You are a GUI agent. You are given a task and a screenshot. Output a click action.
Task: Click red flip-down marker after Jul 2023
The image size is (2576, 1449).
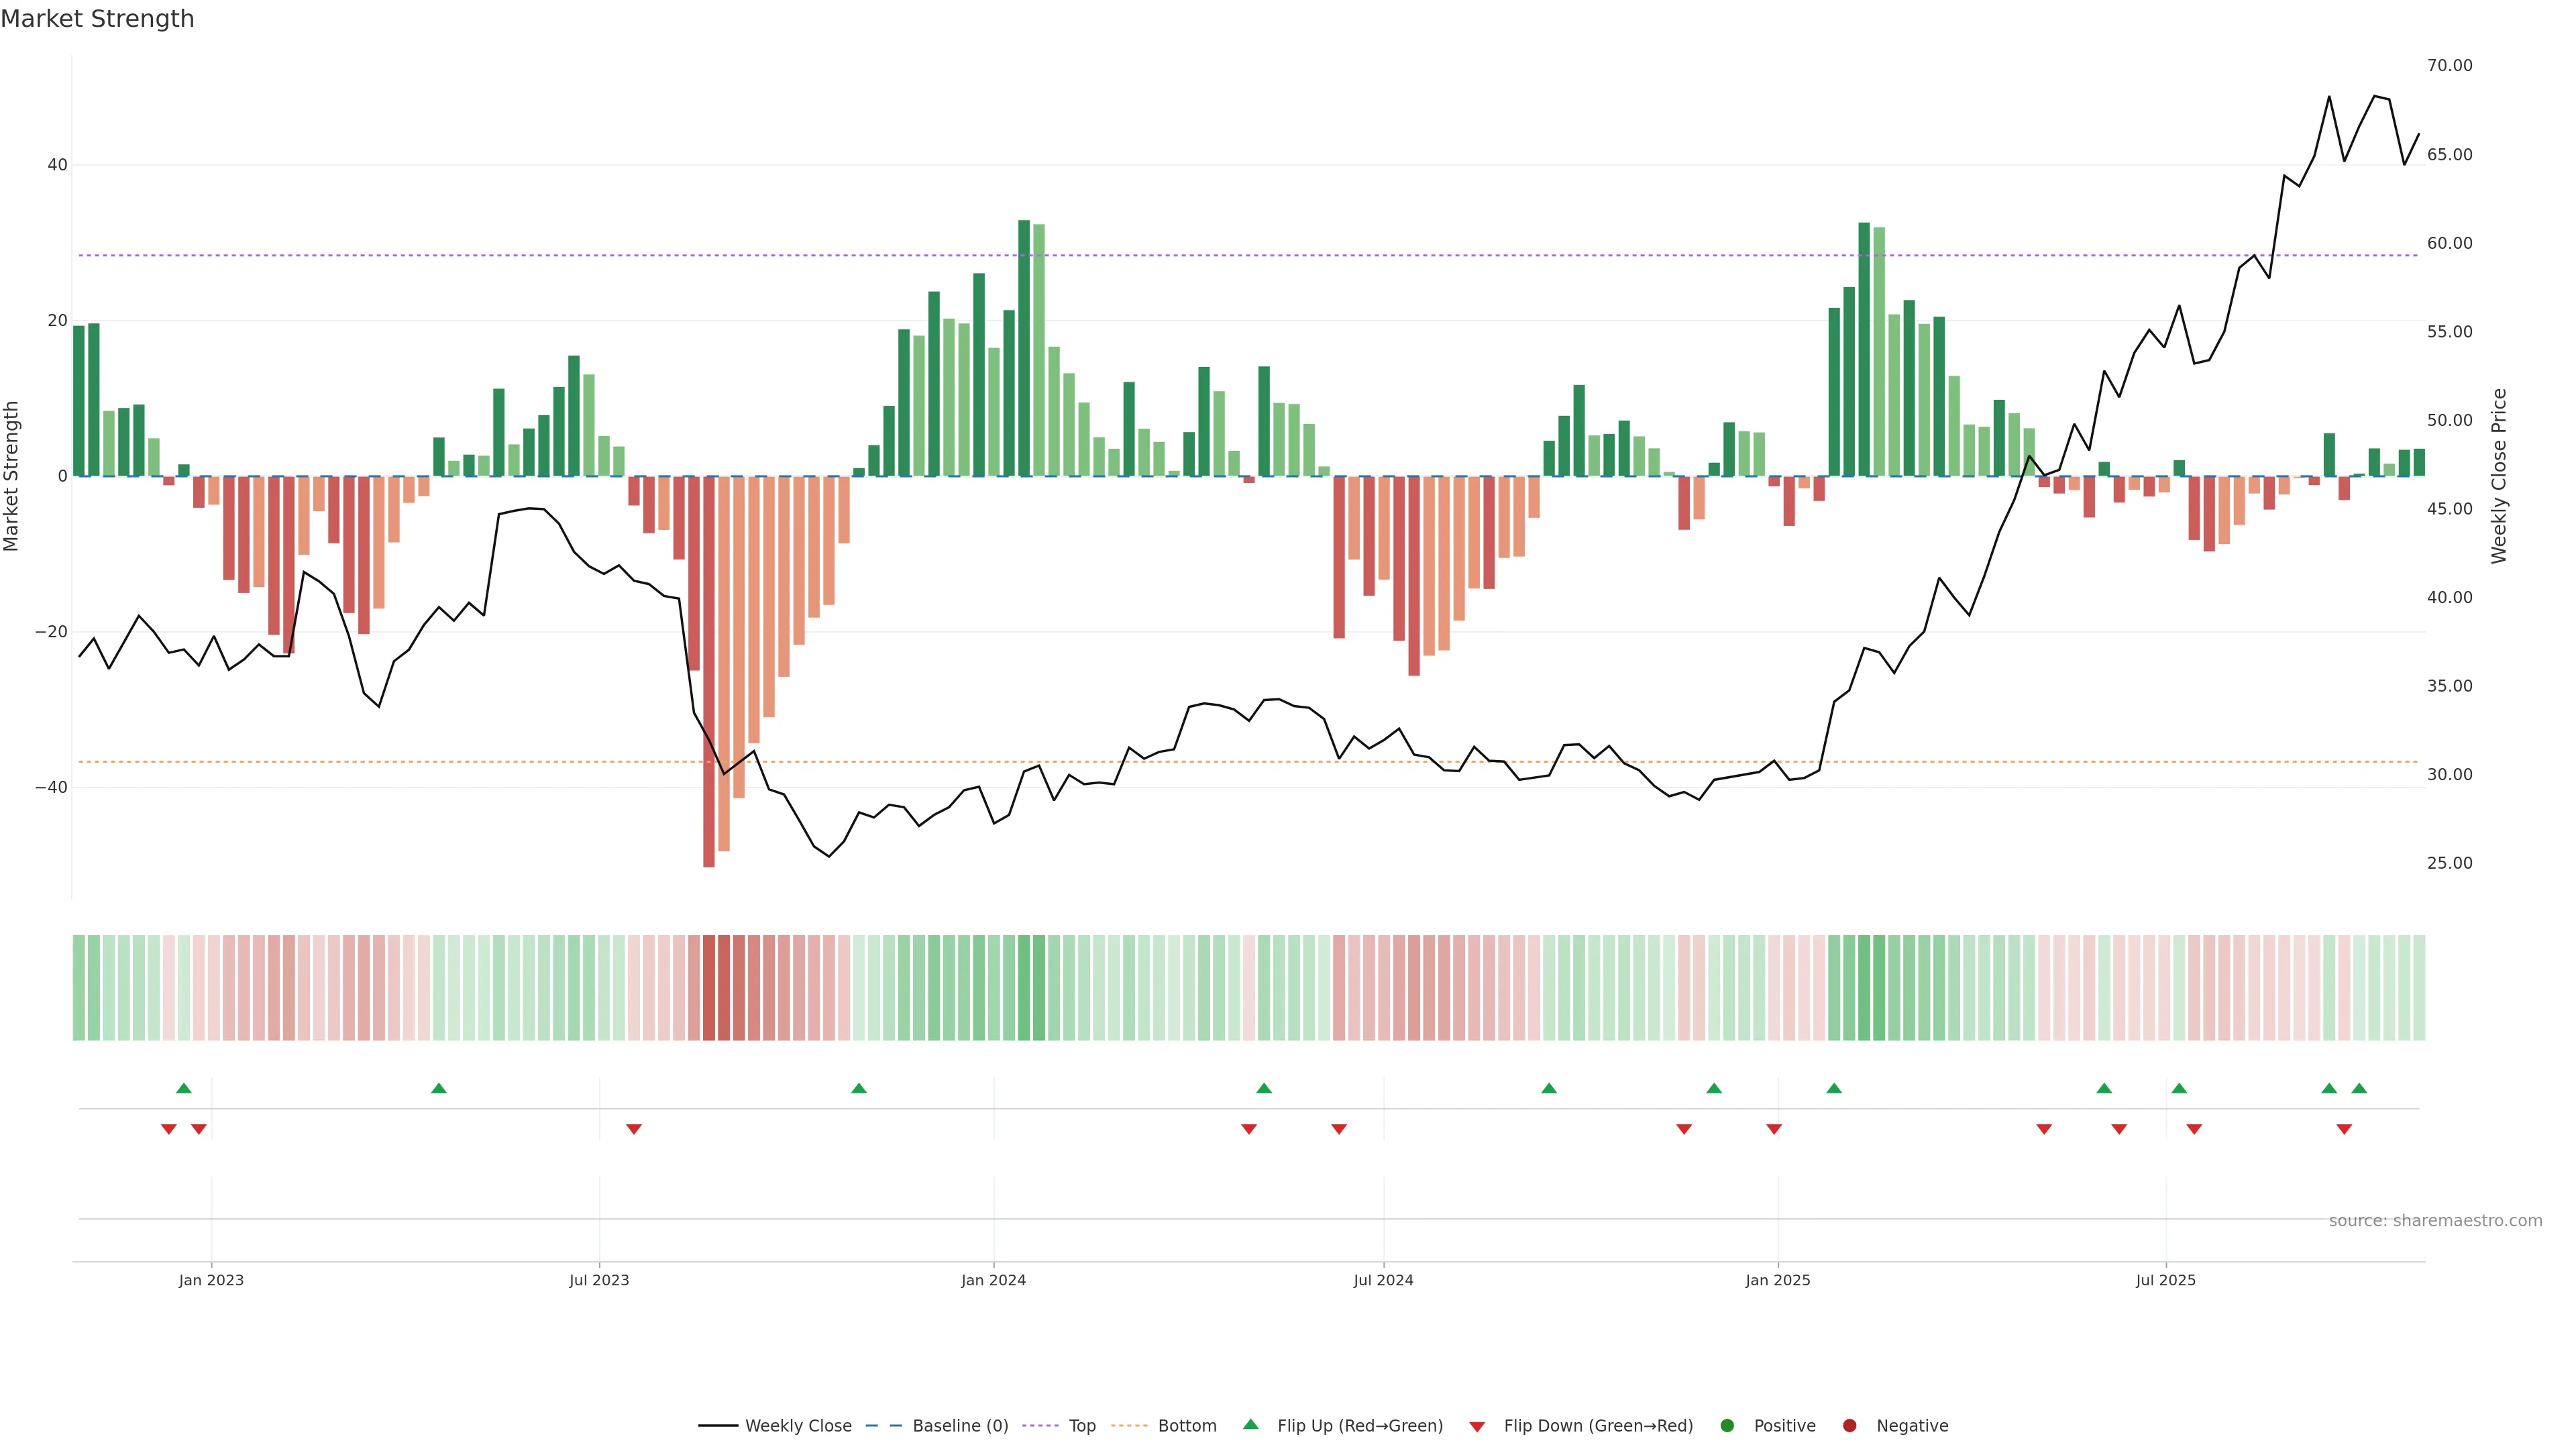point(634,1129)
